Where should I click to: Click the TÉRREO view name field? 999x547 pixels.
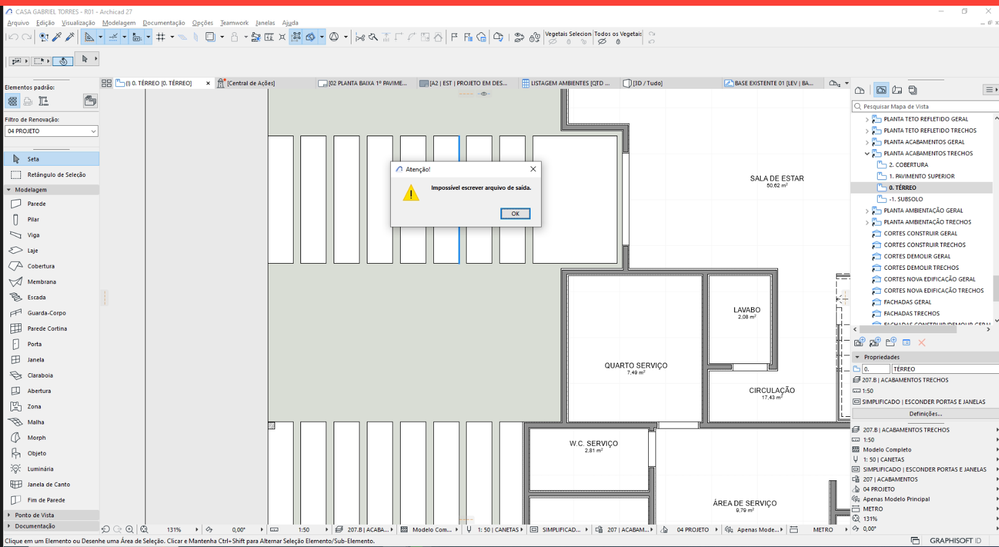click(x=944, y=369)
